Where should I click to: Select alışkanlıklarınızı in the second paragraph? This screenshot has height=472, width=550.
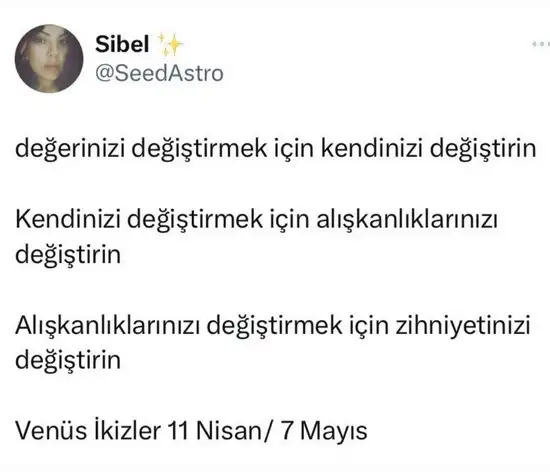click(x=407, y=220)
